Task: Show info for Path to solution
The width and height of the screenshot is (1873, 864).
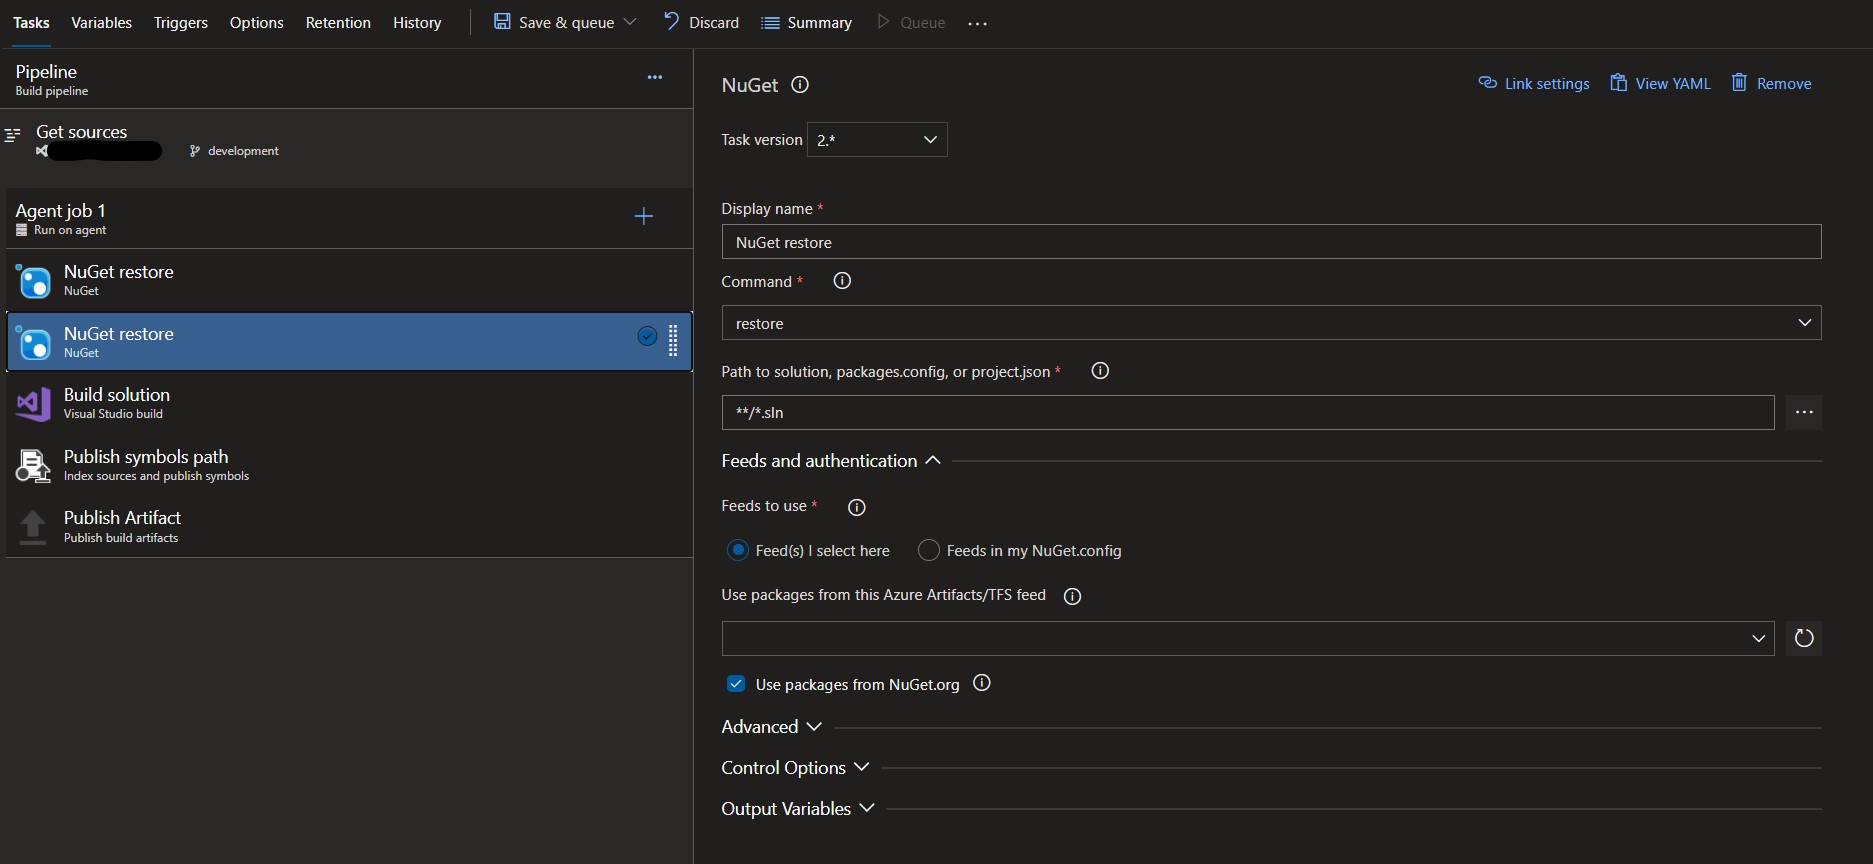Action: [1100, 371]
